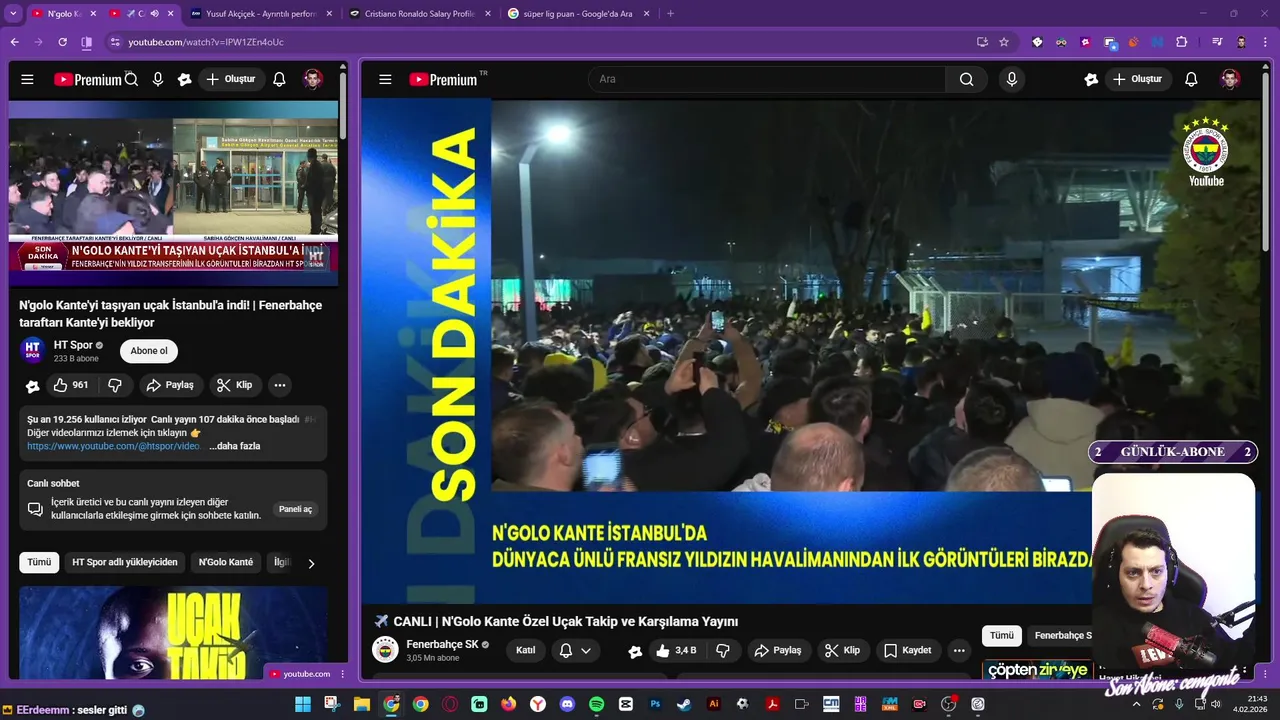Open browser extensions puzzle icon

click(x=1182, y=42)
